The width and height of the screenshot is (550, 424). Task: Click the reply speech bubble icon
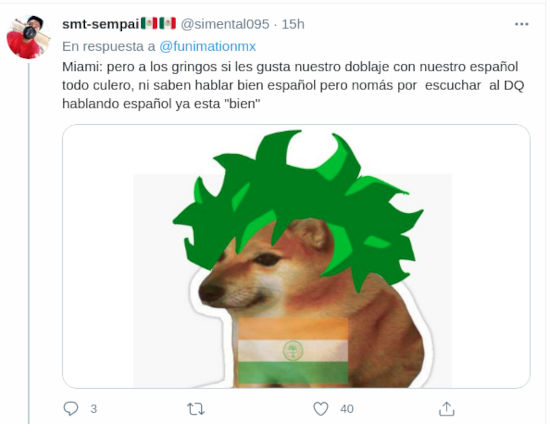click(71, 409)
